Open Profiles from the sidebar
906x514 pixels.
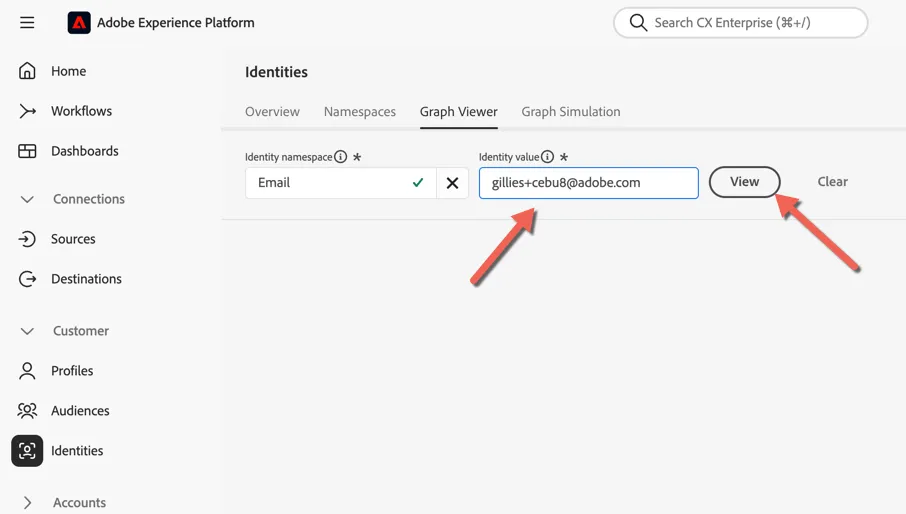72,371
